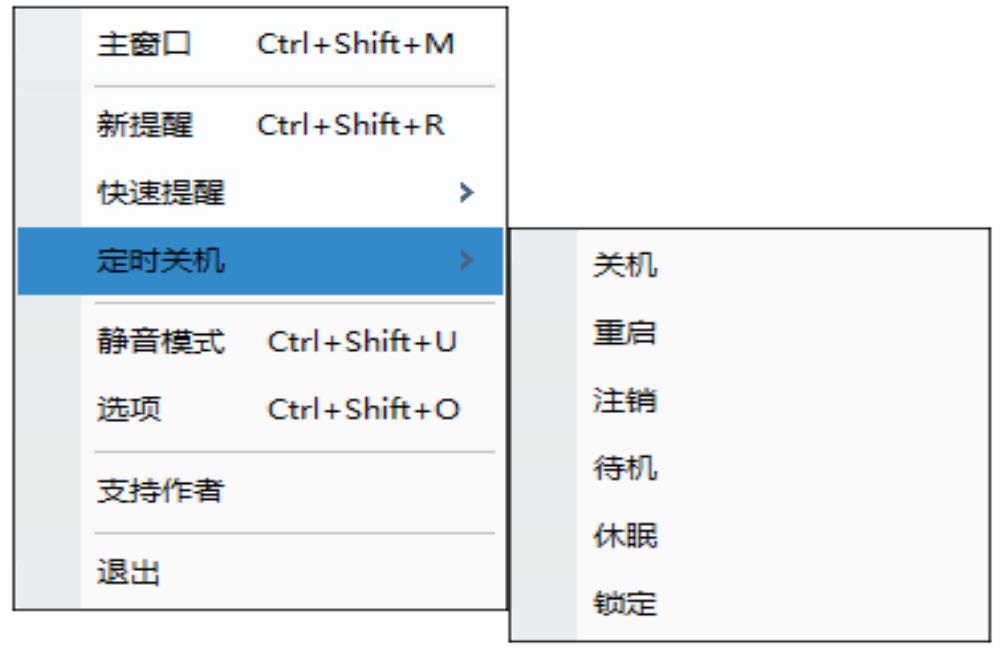Select 待机 standby option
The image size is (1000, 650).
point(625,469)
